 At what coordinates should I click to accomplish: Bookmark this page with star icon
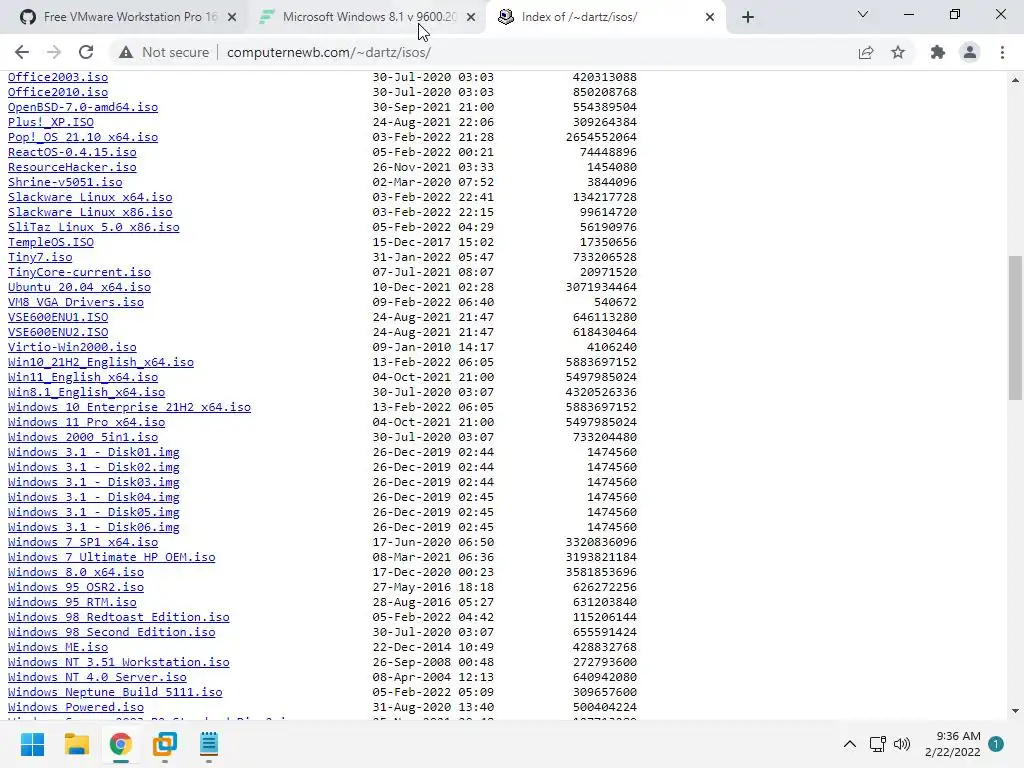898,52
